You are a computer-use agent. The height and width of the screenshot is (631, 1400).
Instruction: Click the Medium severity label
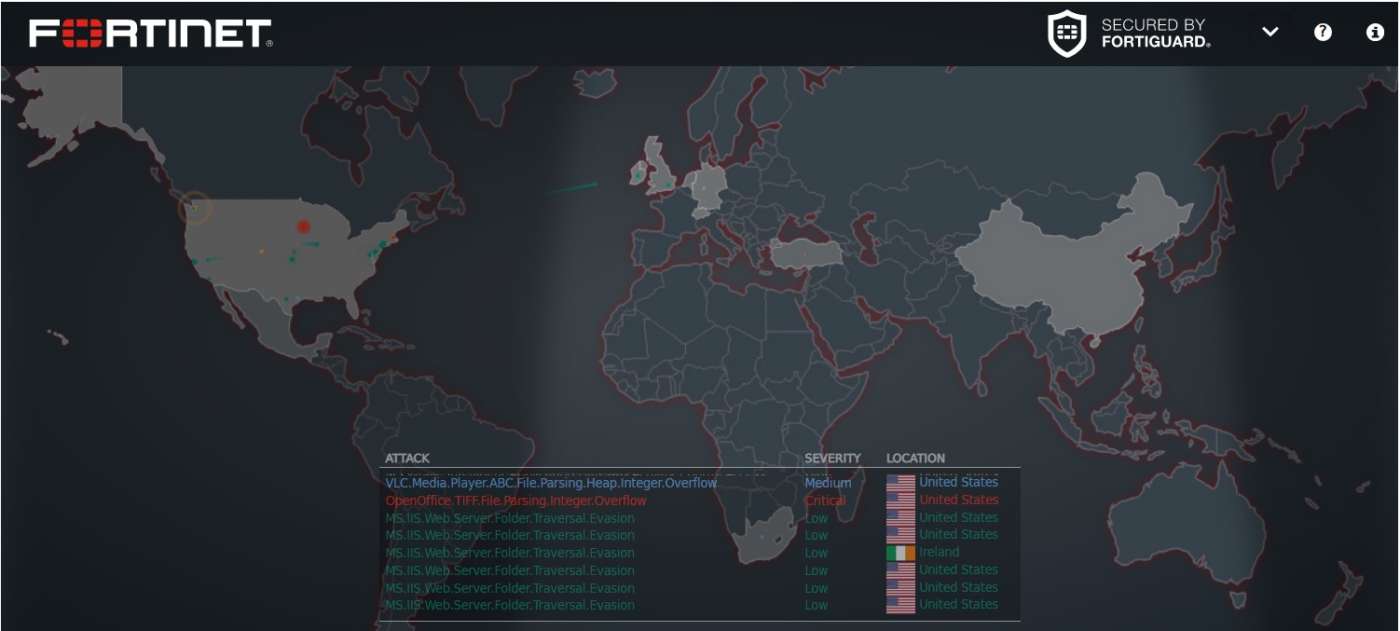pos(828,483)
